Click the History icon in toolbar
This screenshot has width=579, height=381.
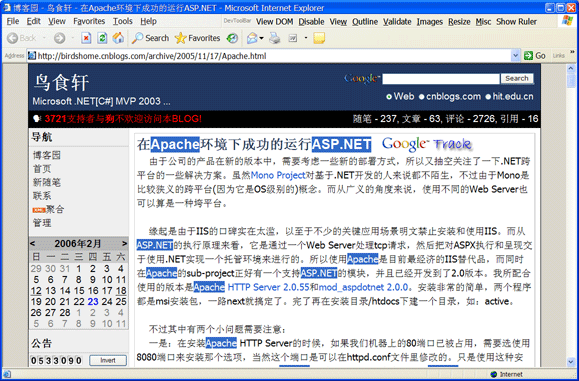point(232,38)
